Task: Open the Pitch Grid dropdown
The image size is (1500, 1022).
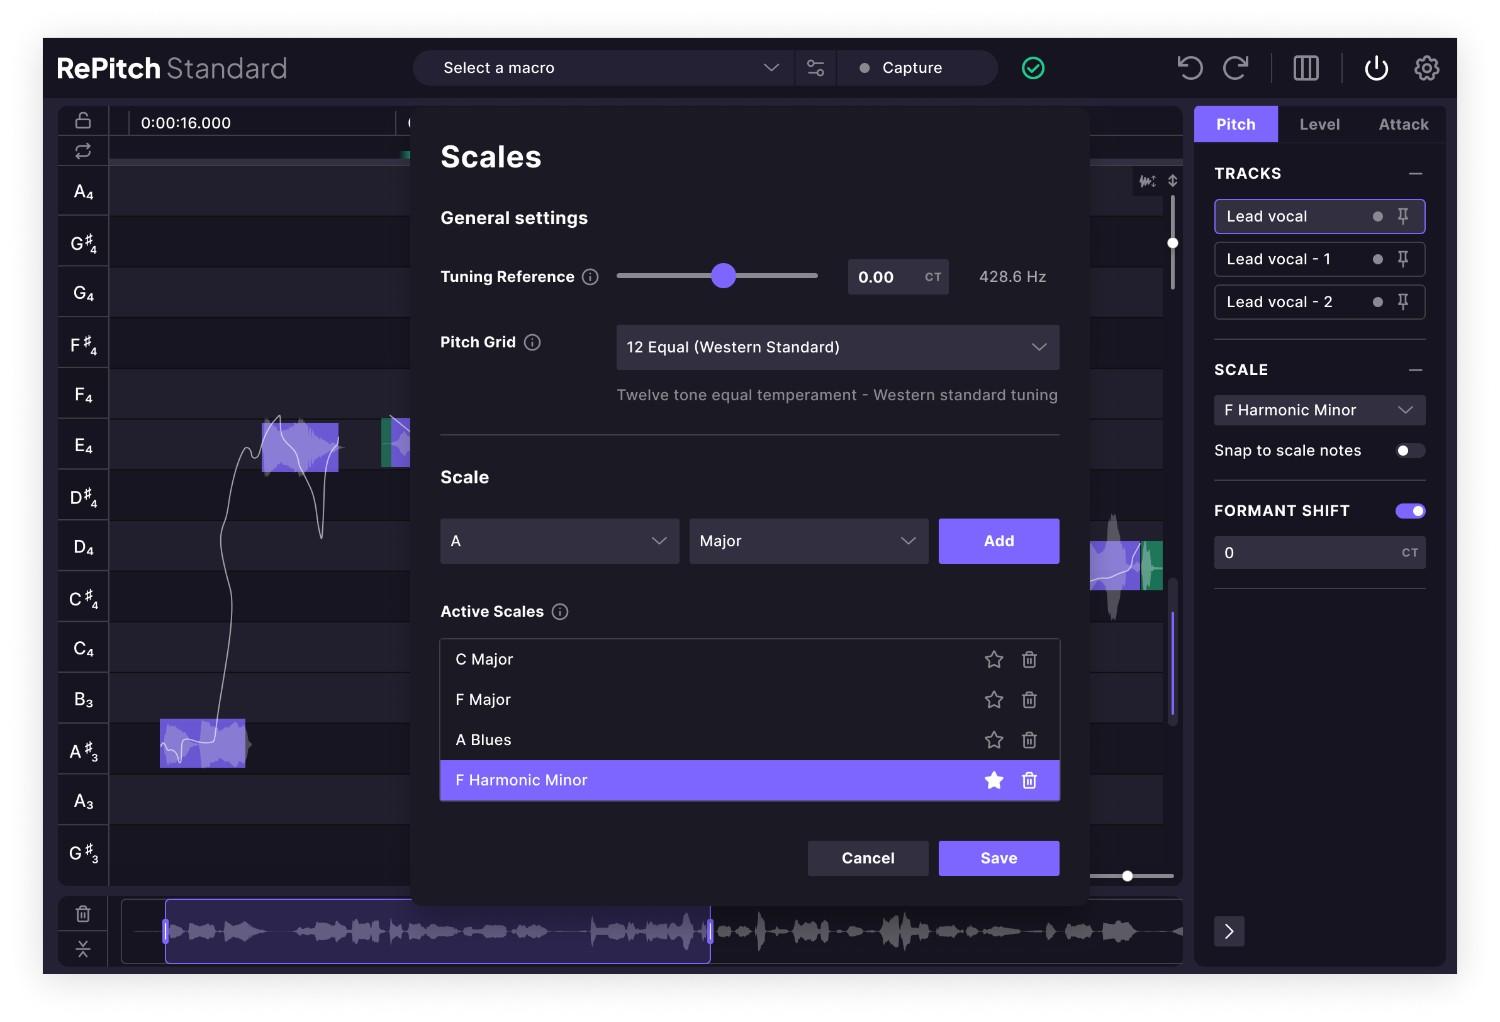Action: point(837,347)
